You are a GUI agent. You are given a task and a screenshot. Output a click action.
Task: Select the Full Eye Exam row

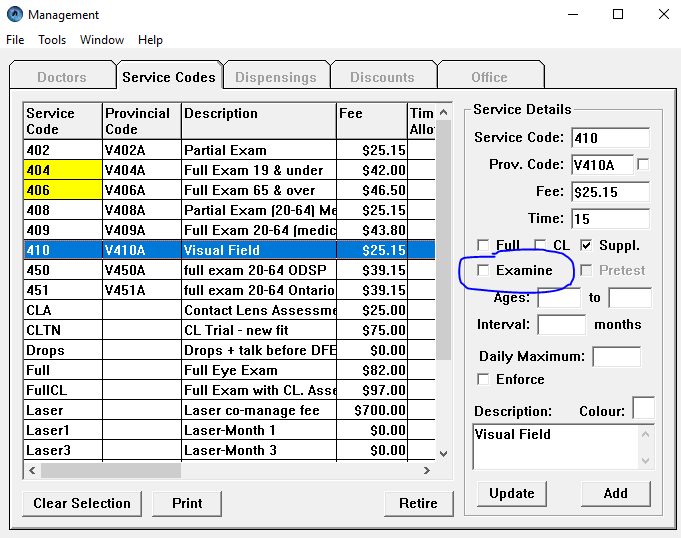229,370
